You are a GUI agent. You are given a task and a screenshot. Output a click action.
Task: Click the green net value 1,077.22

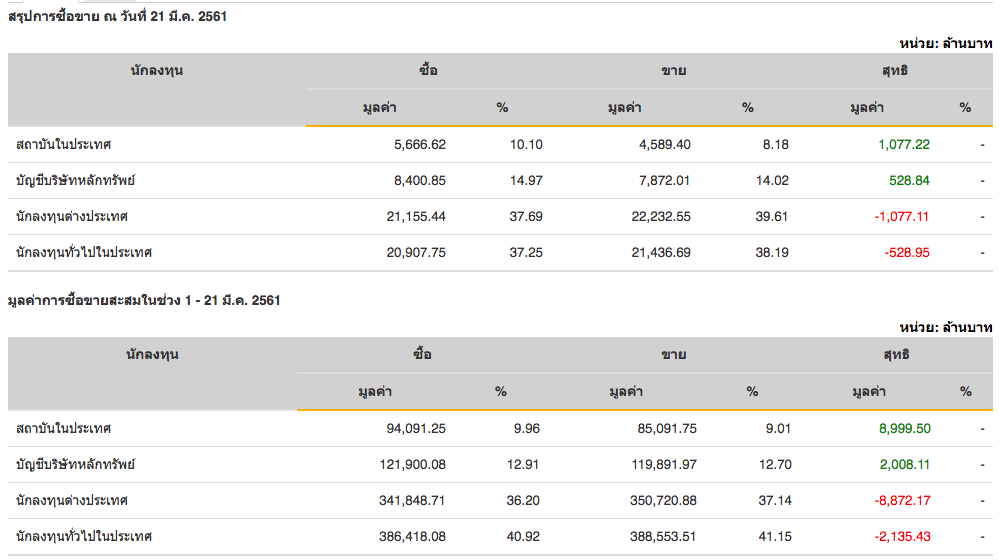903,144
